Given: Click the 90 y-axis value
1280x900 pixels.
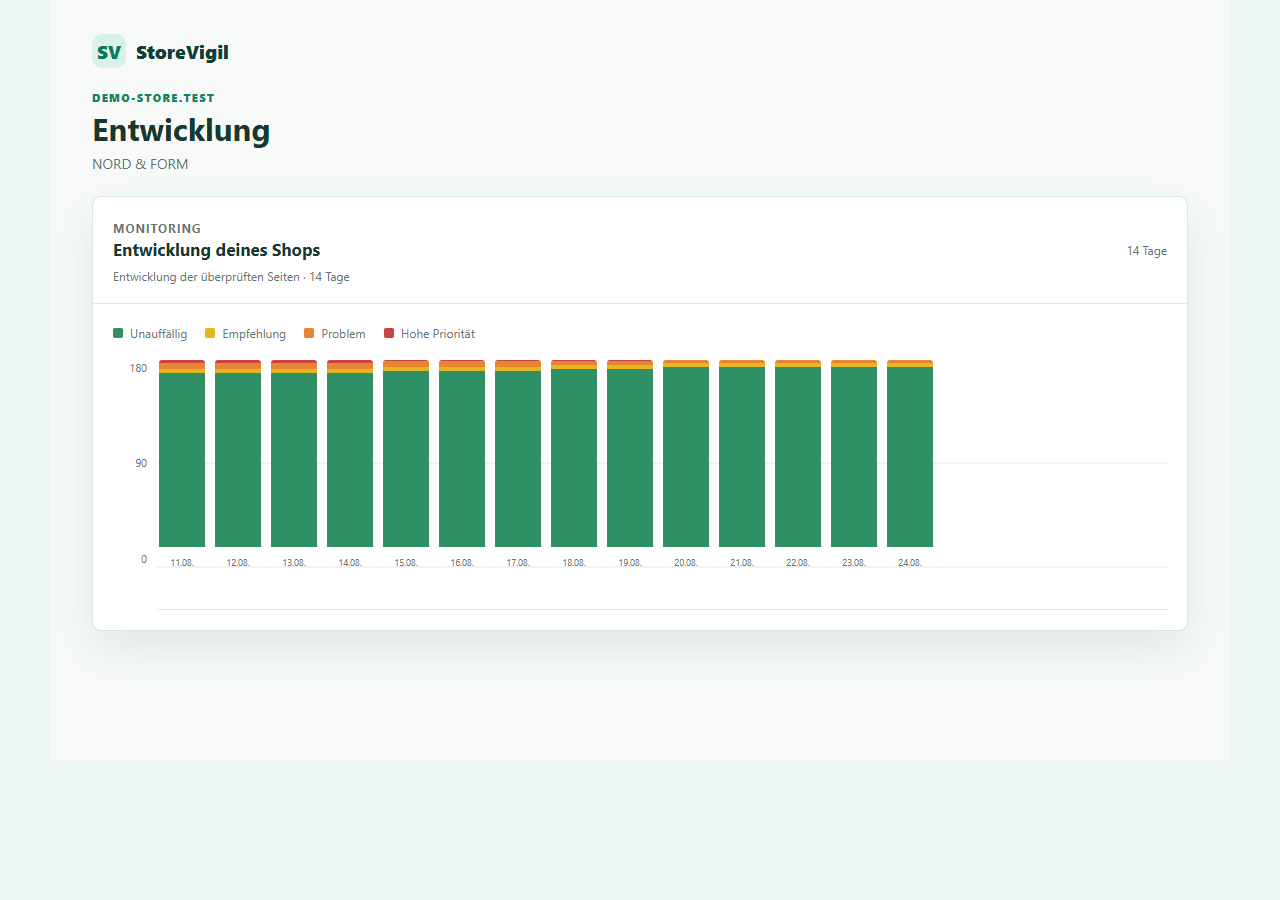Looking at the screenshot, I should pyautogui.click(x=141, y=463).
